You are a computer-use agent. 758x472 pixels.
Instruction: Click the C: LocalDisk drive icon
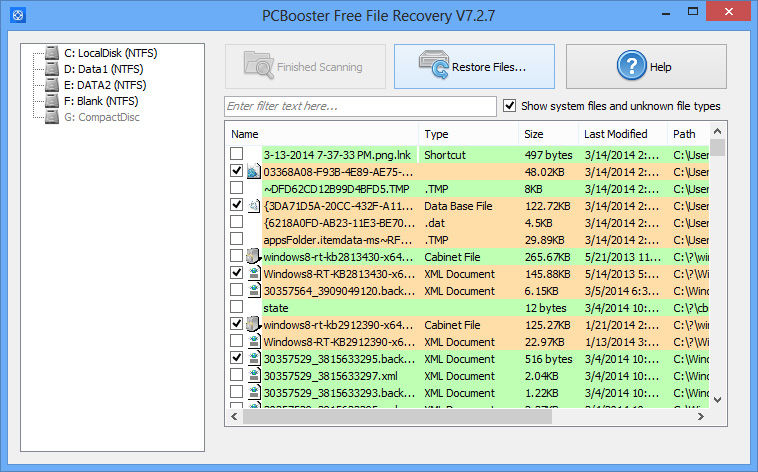(52, 53)
